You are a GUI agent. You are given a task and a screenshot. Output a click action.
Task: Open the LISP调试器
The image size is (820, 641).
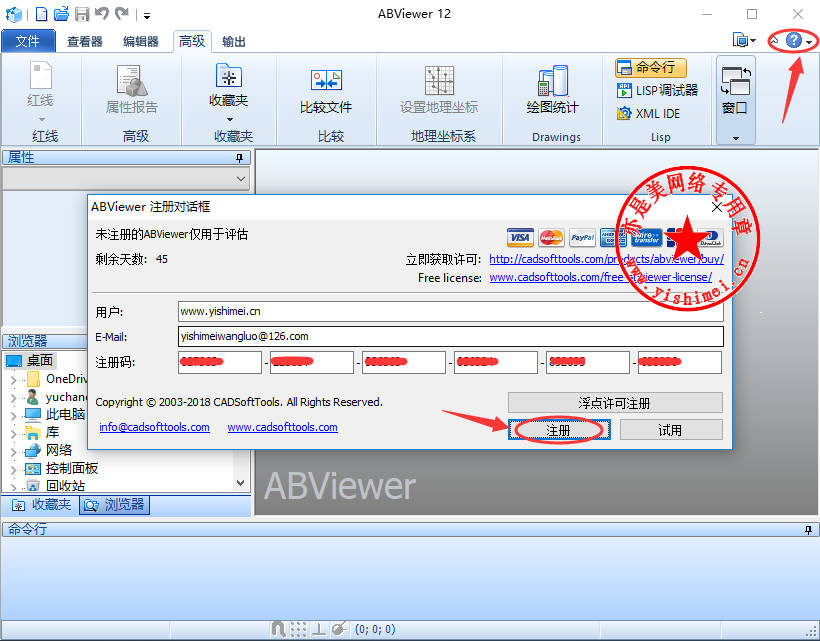657,90
